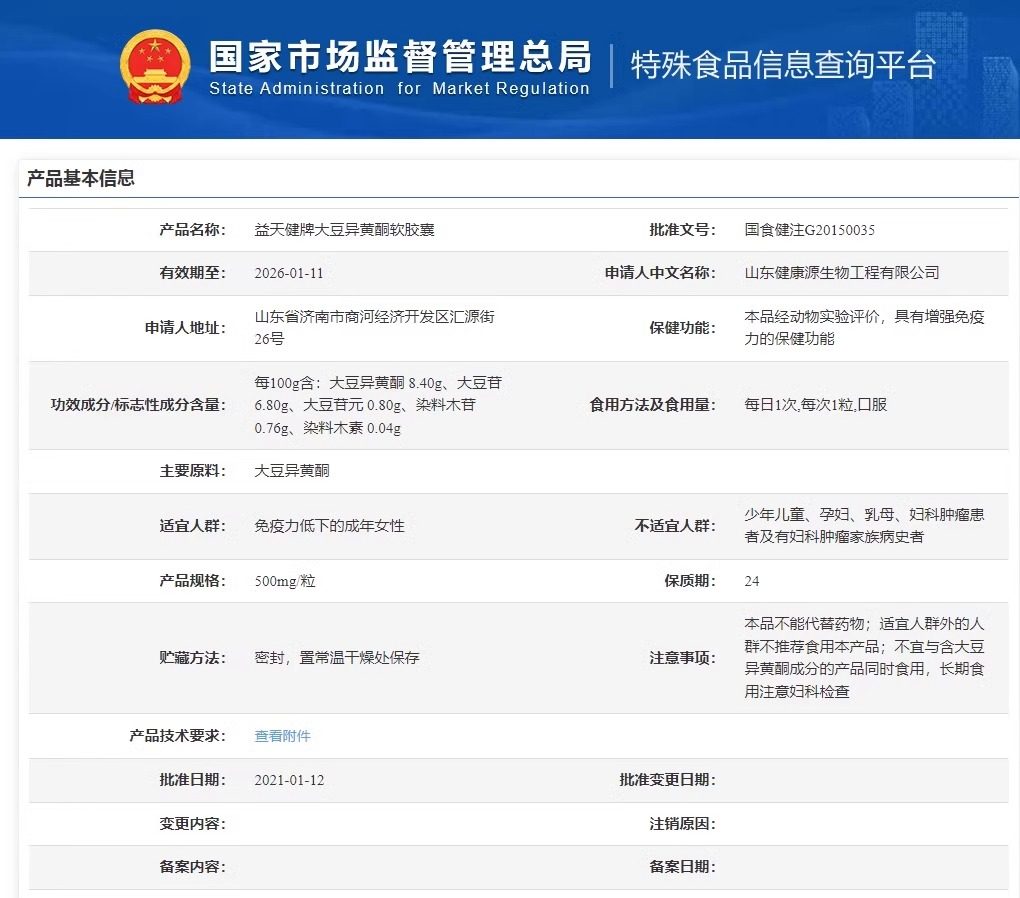Click the 特殊食品信息查询平台 title
Image resolution: width=1020 pixels, height=898 pixels.
784,64
